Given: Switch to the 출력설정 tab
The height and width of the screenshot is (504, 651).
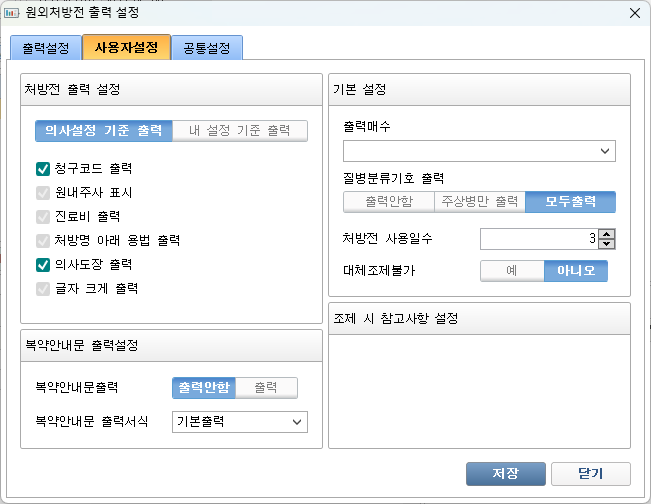Looking at the screenshot, I should [44, 48].
